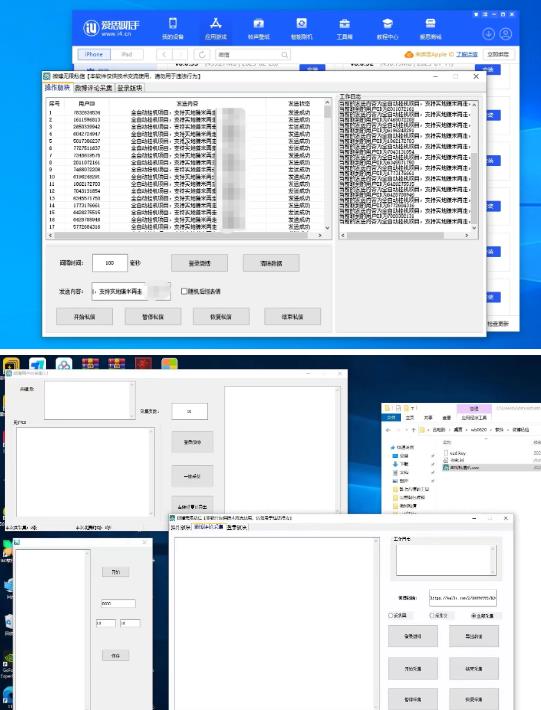Image resolution: width=541 pixels, height=710 pixels.
Task: Tick the second checkbox under the Weibo URL field
Action: (x=432, y=616)
